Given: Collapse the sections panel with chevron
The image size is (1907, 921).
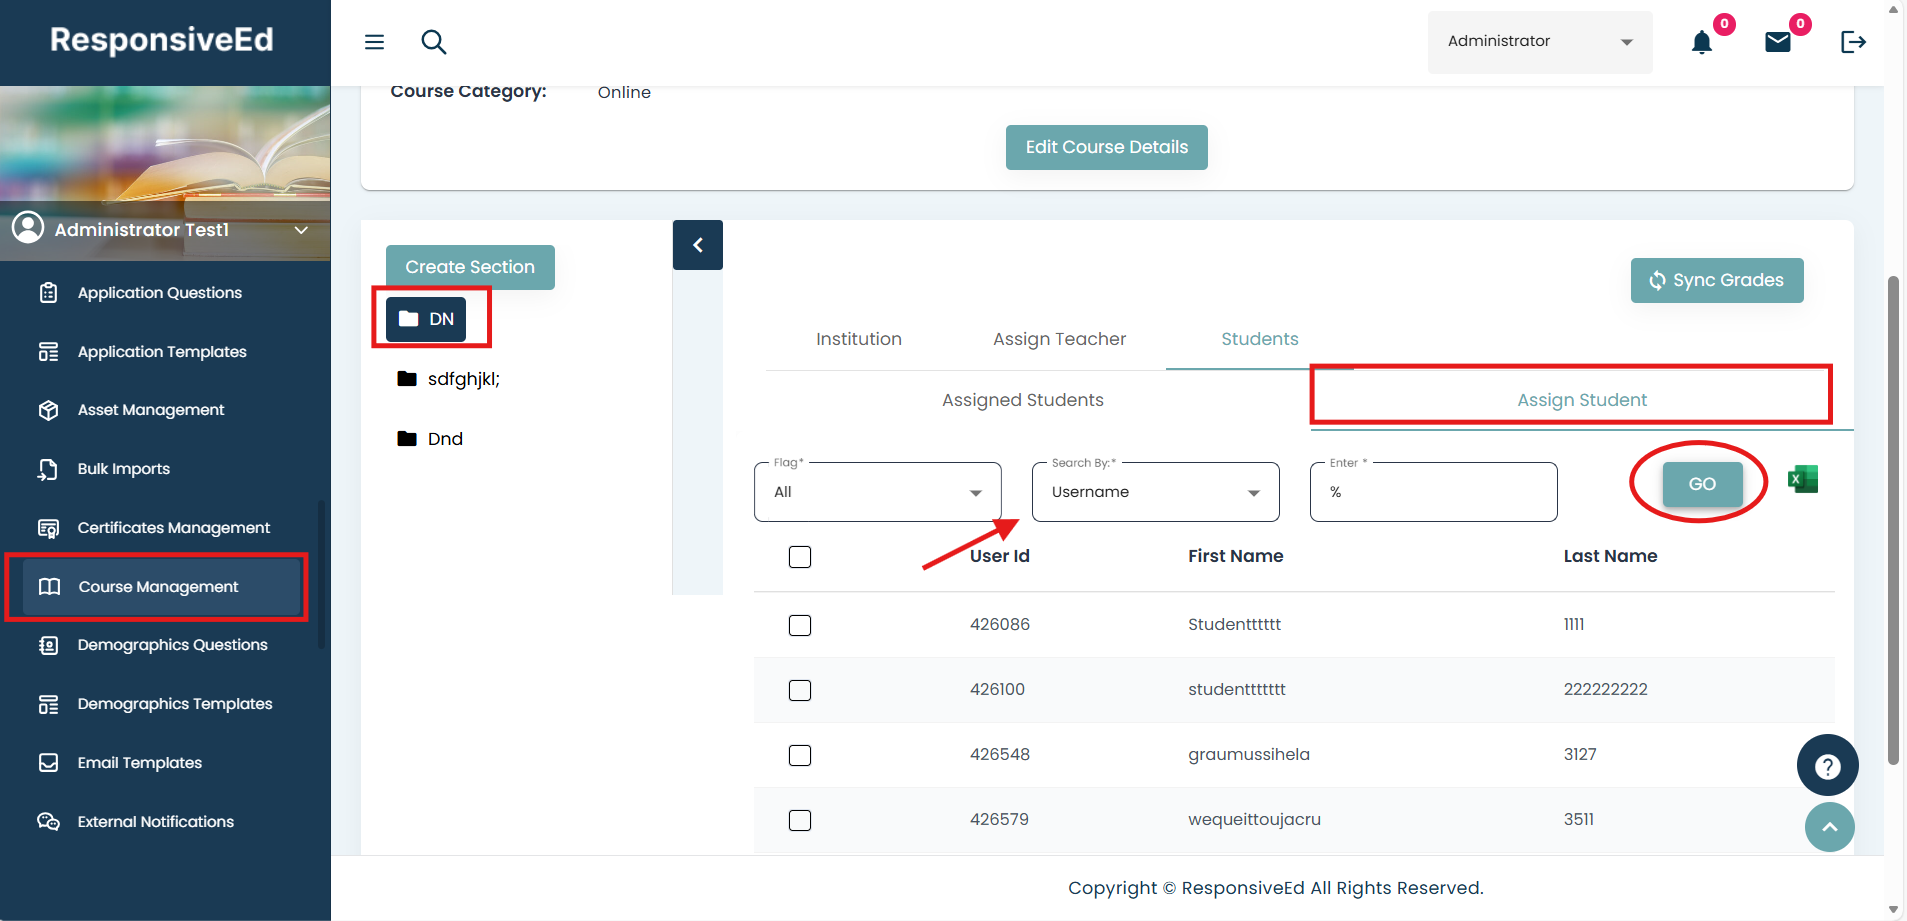Looking at the screenshot, I should (x=698, y=245).
